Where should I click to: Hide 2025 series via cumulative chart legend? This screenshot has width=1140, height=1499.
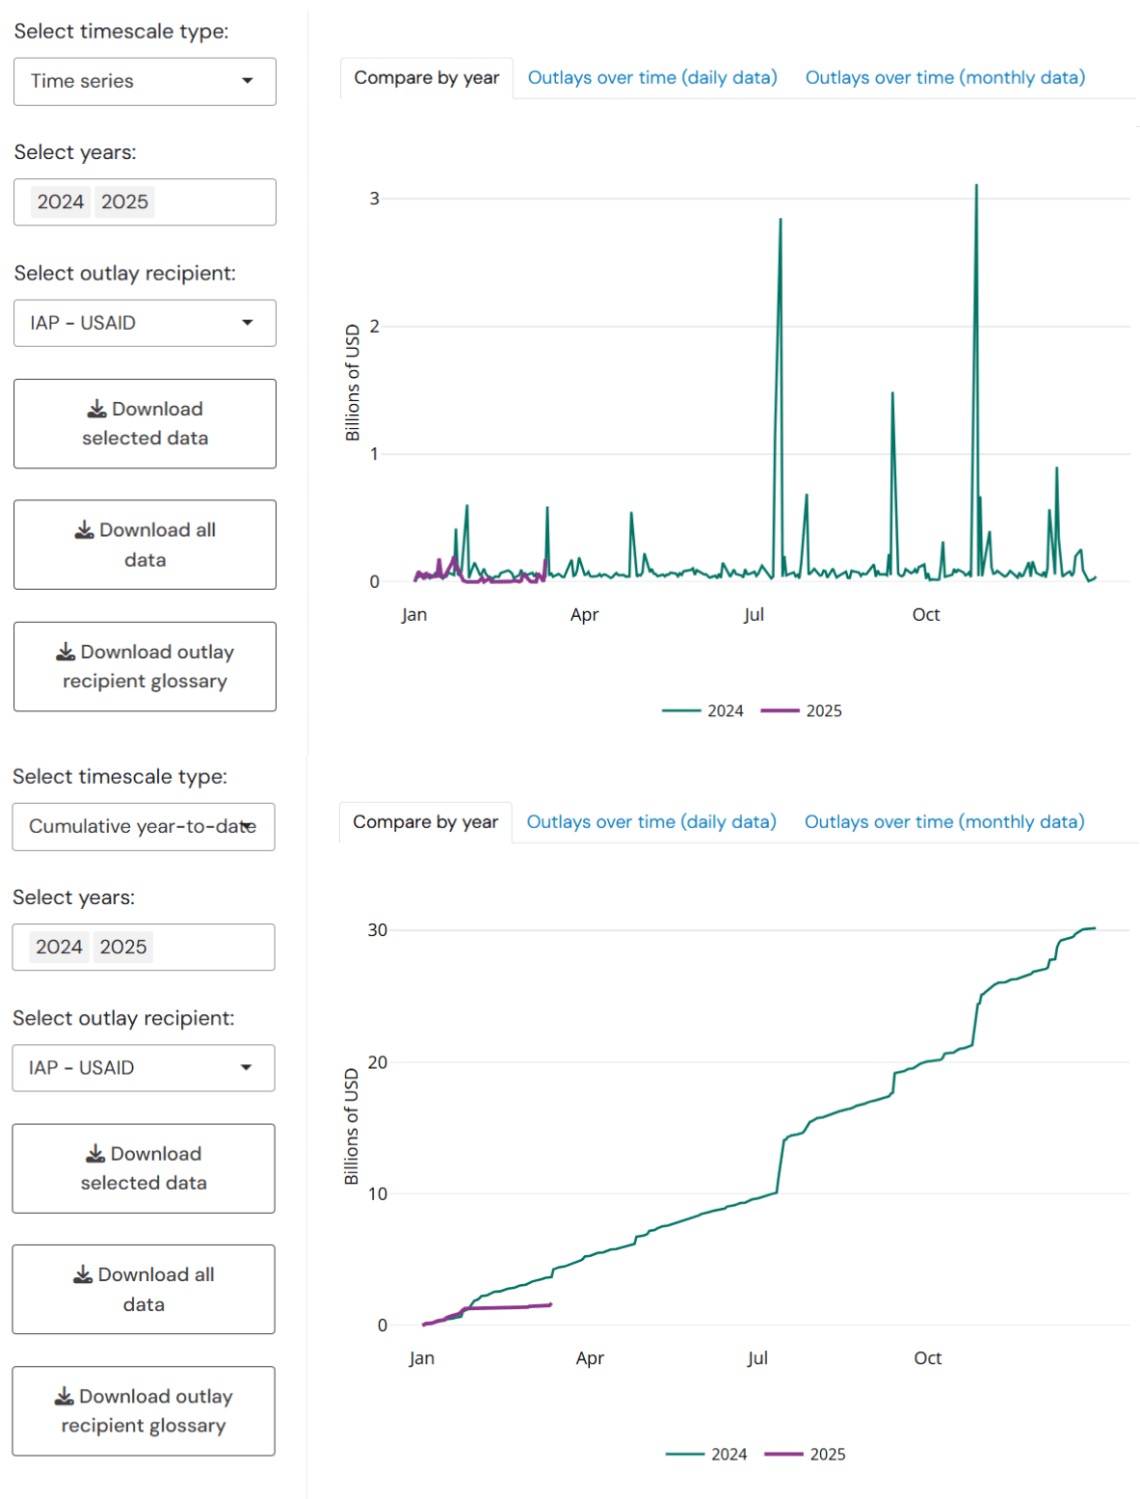tap(806, 1454)
